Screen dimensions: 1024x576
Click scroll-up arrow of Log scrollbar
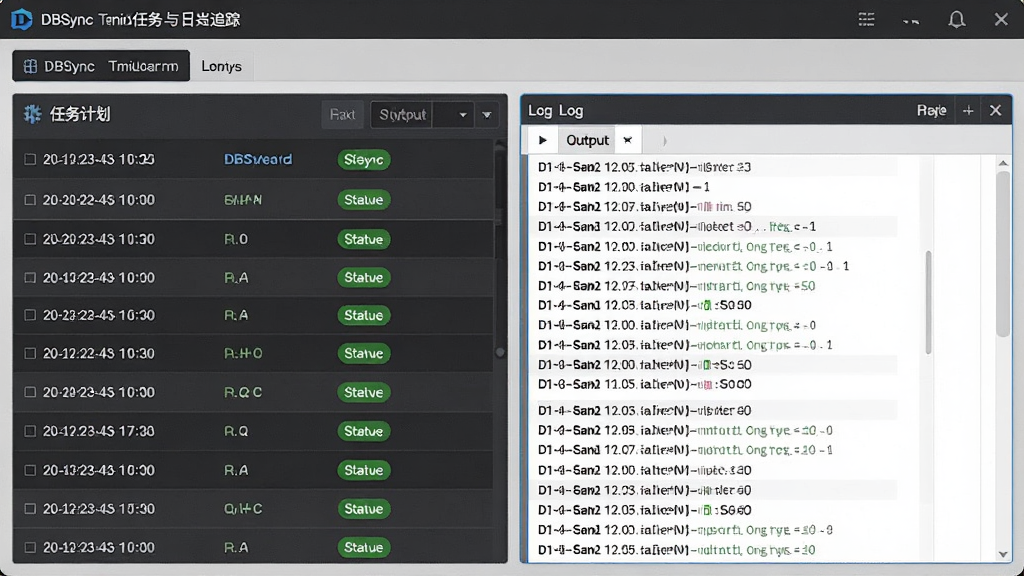tap(1003, 163)
